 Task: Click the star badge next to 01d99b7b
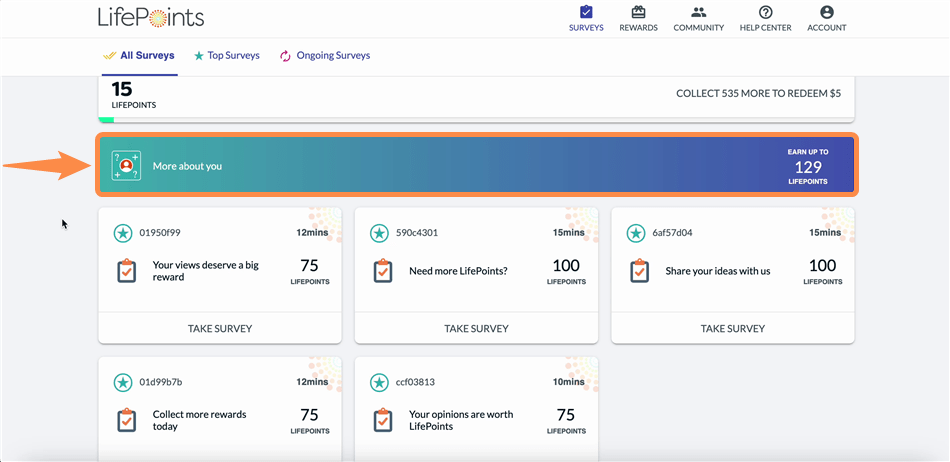coord(123,382)
